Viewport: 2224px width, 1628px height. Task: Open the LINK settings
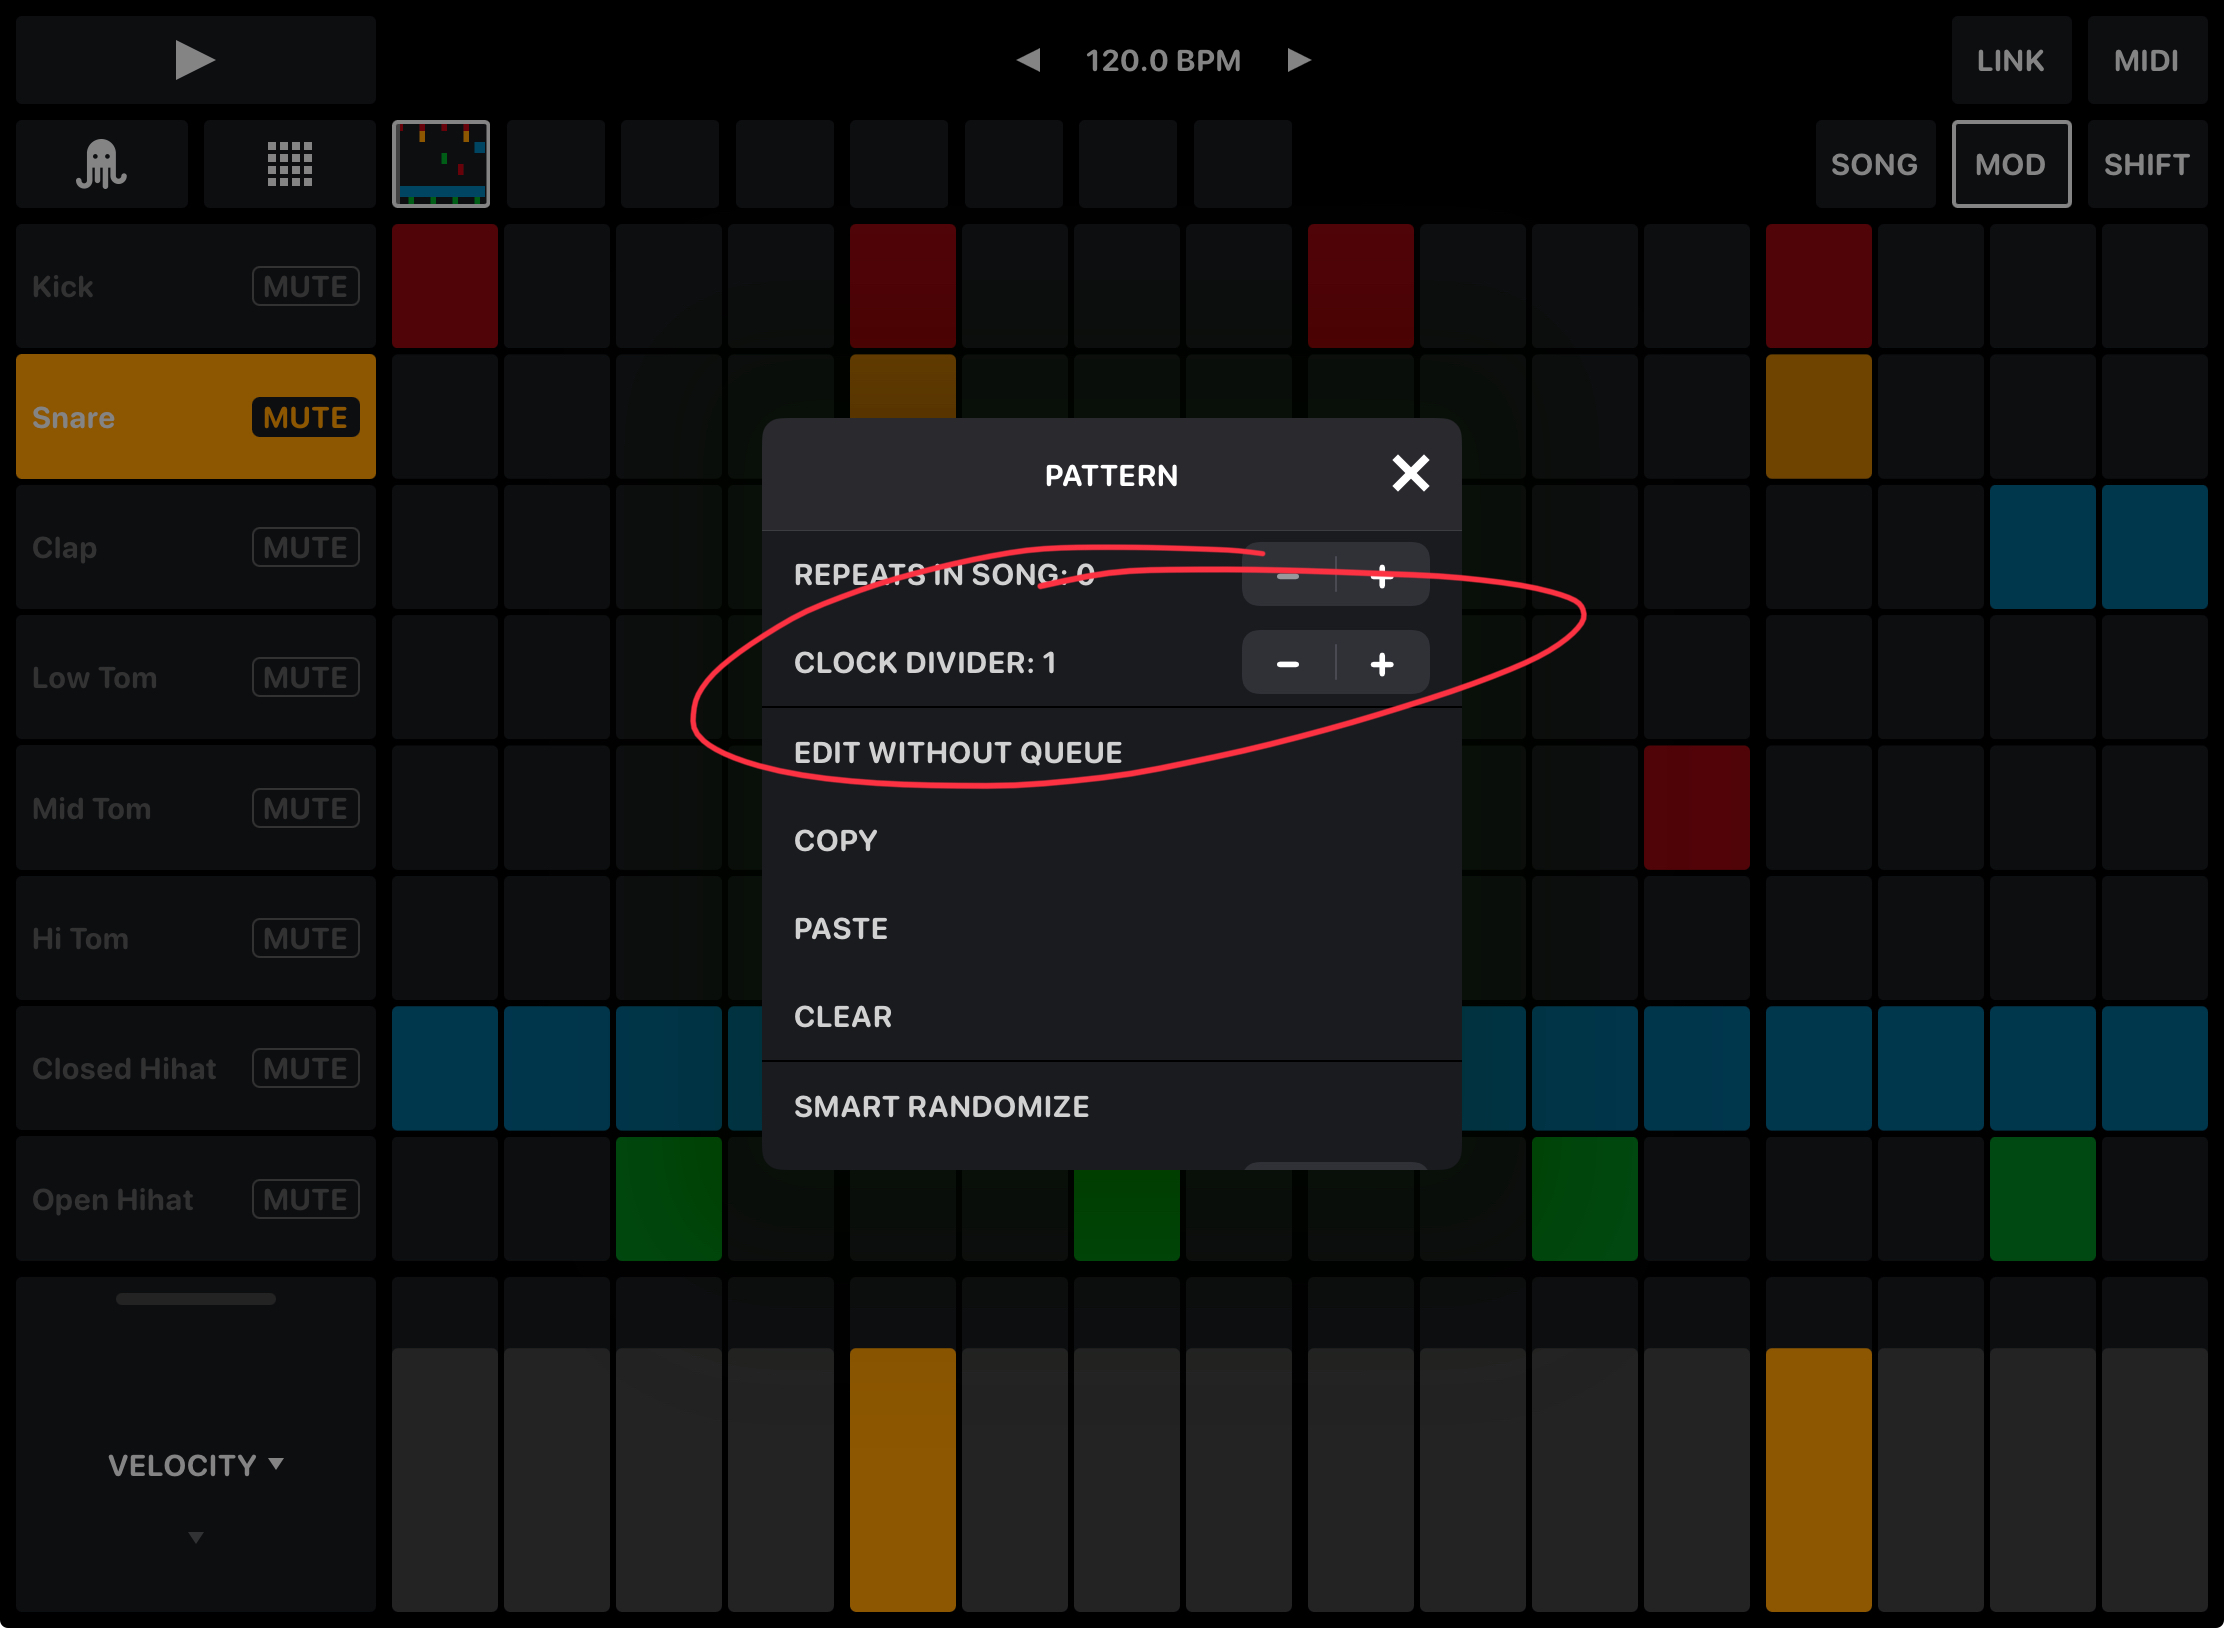2010,60
